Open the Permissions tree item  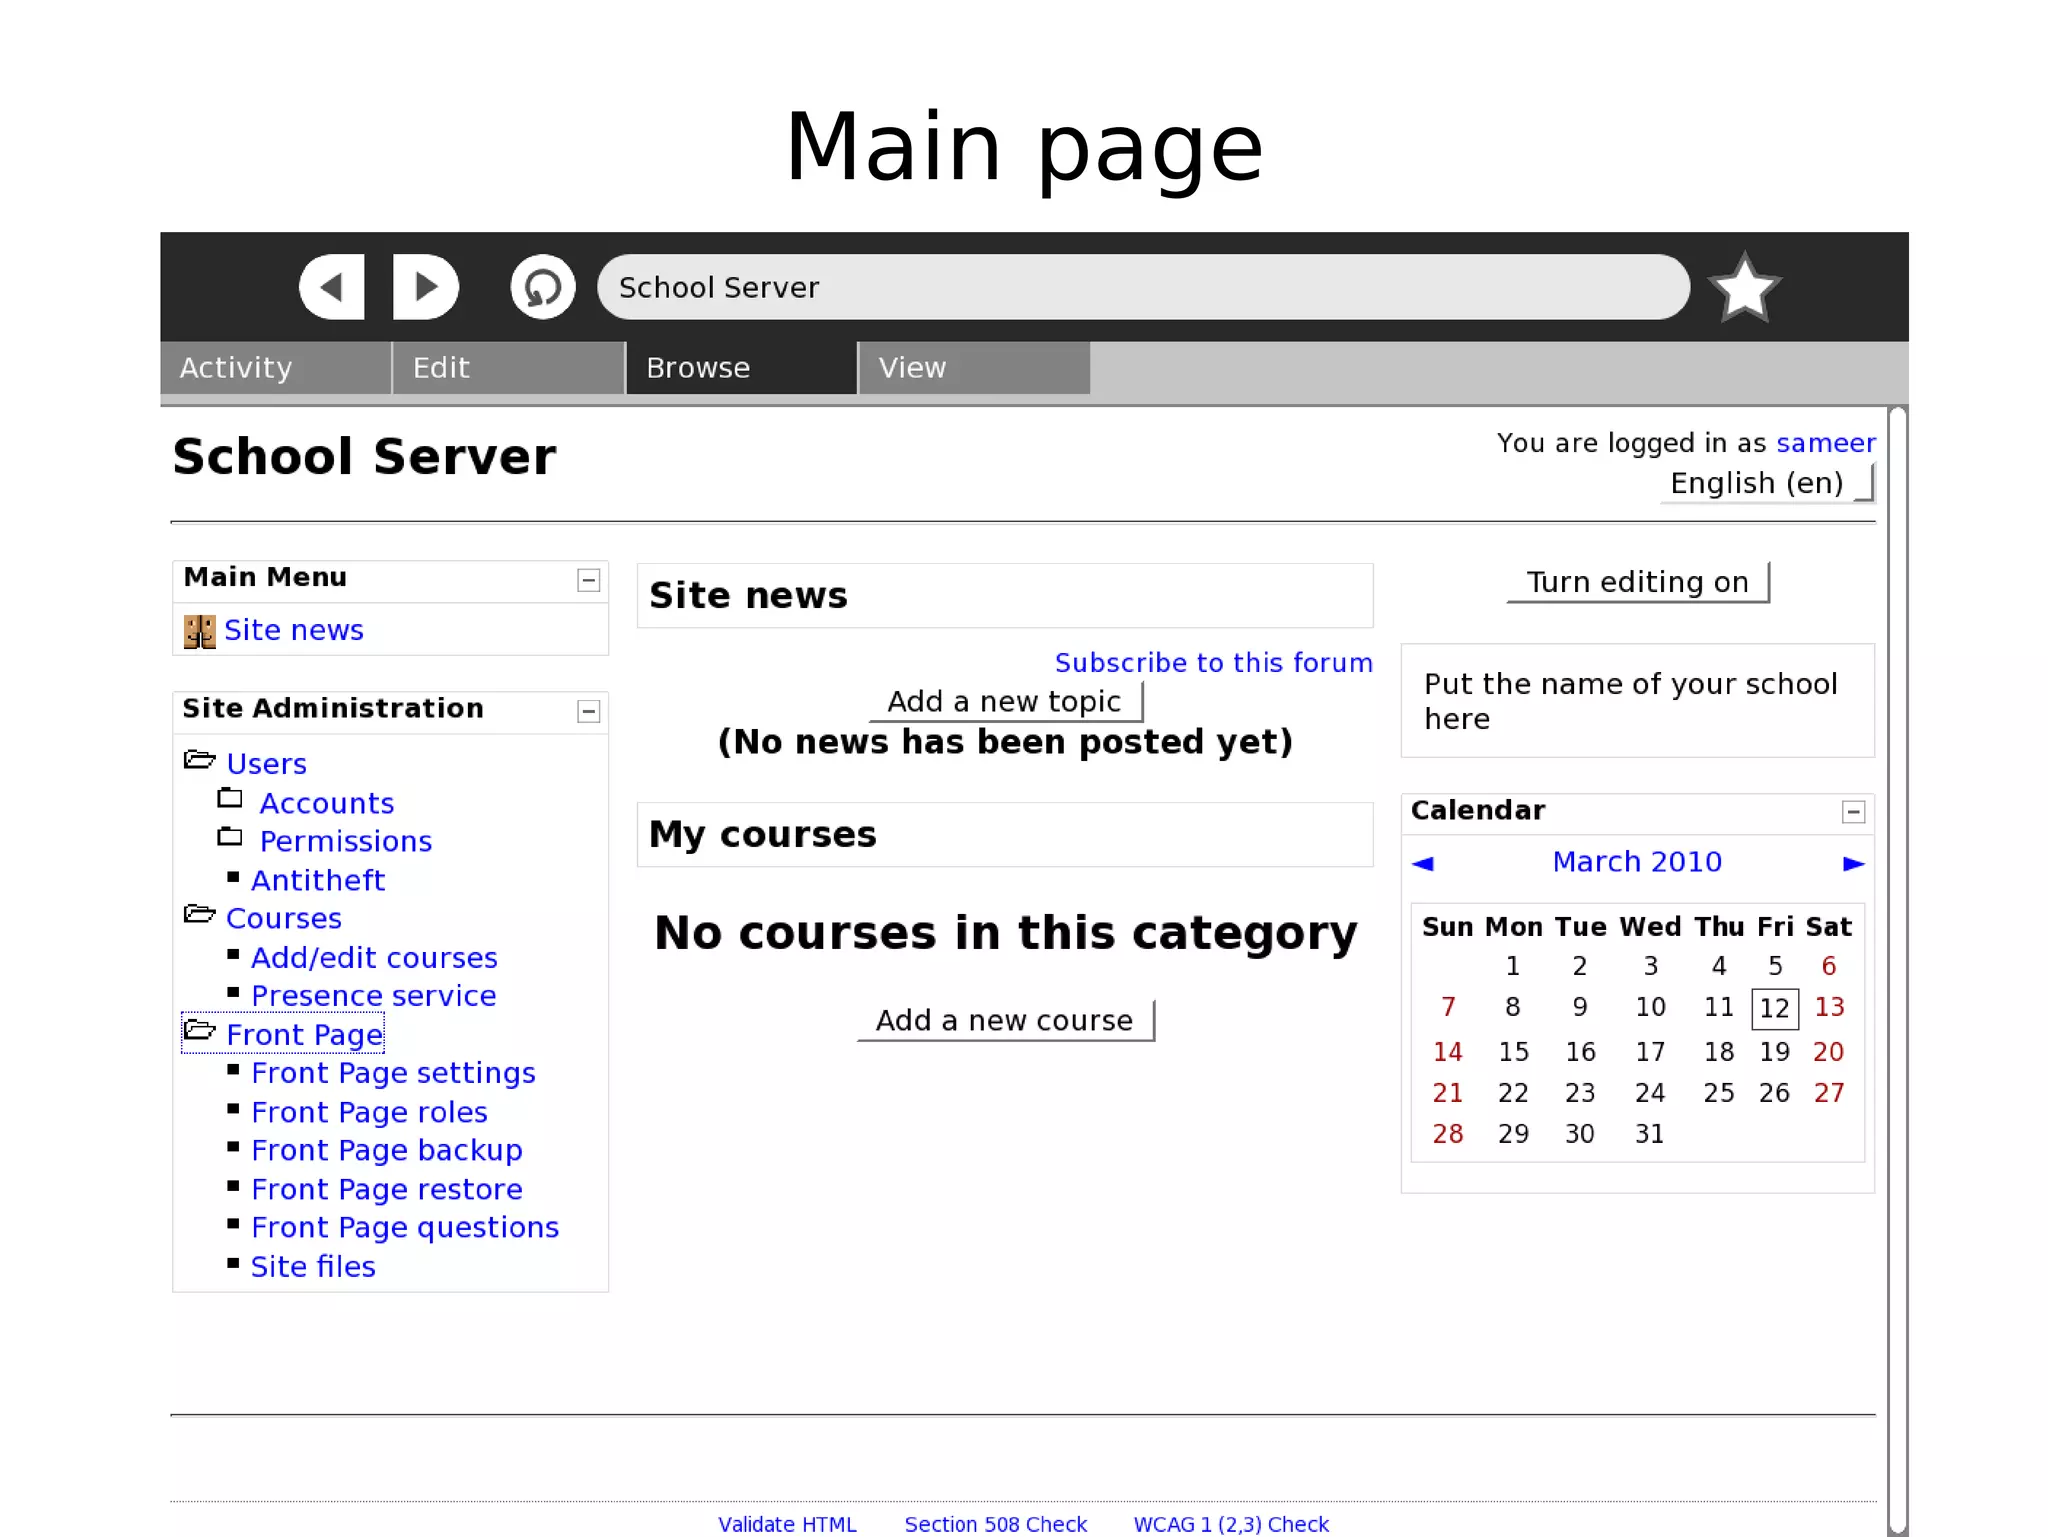tap(346, 841)
